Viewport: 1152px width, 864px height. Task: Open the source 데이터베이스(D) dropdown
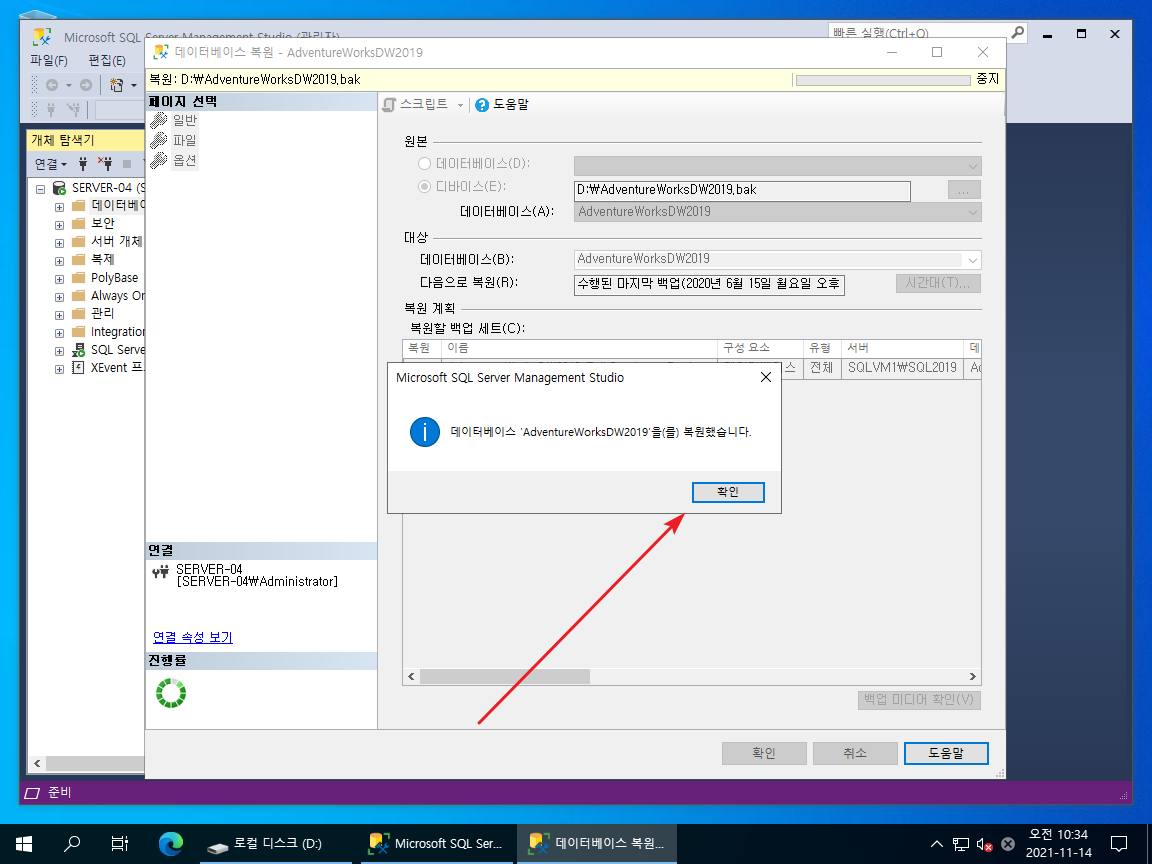[777, 165]
